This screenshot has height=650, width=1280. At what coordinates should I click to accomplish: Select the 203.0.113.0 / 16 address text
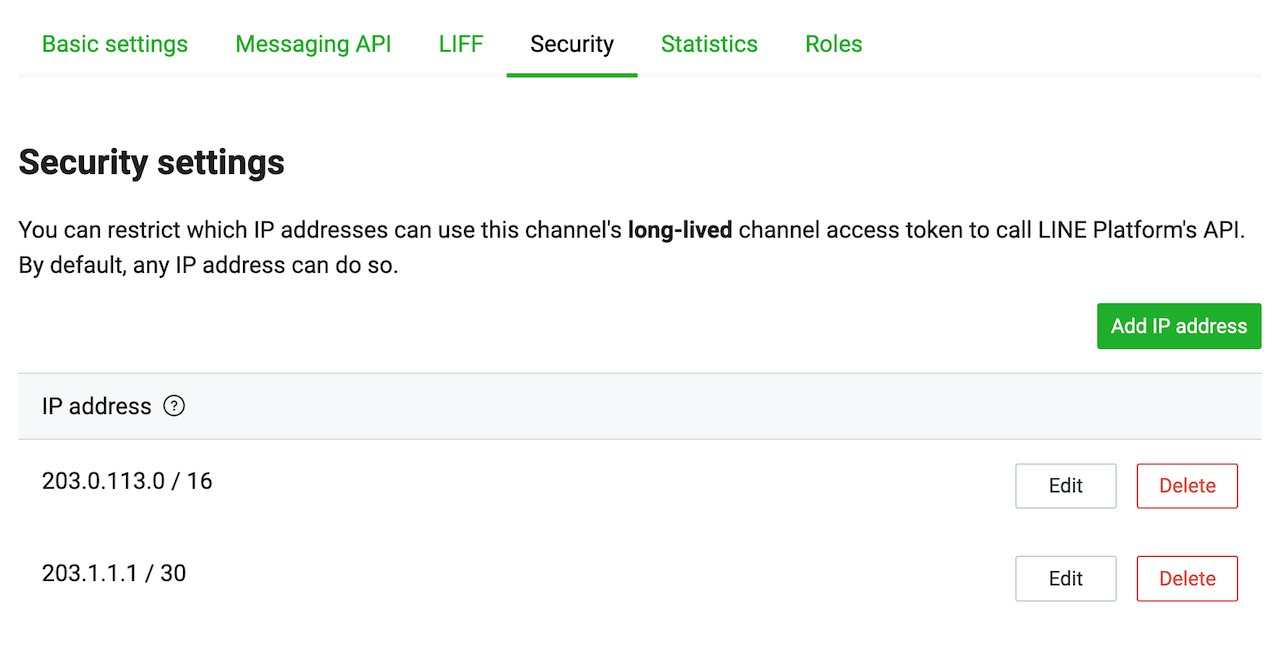point(127,481)
